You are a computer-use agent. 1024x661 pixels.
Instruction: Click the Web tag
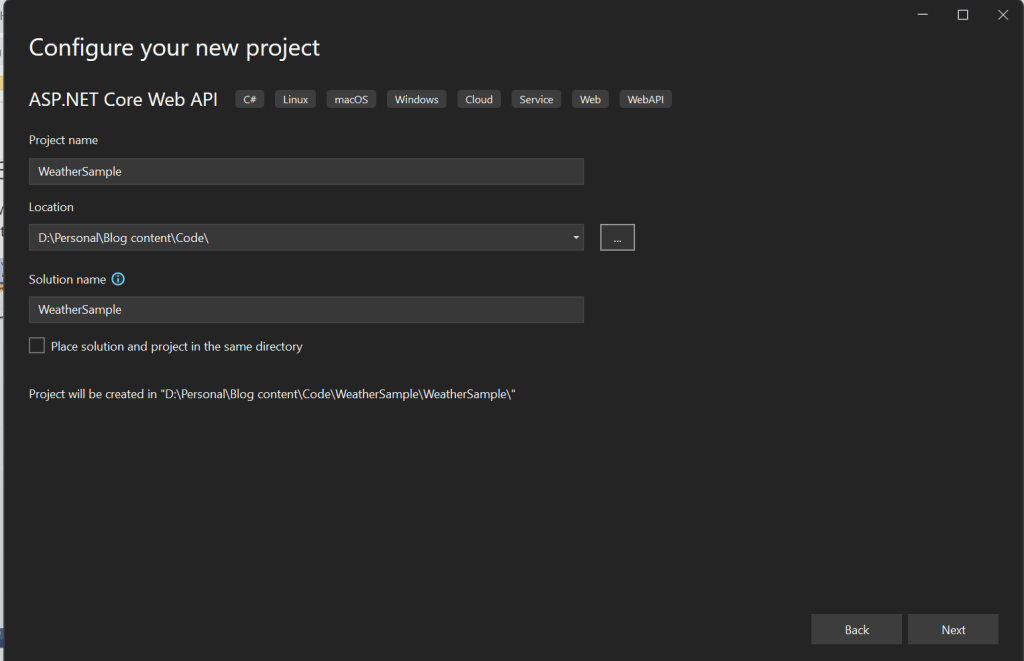point(590,100)
